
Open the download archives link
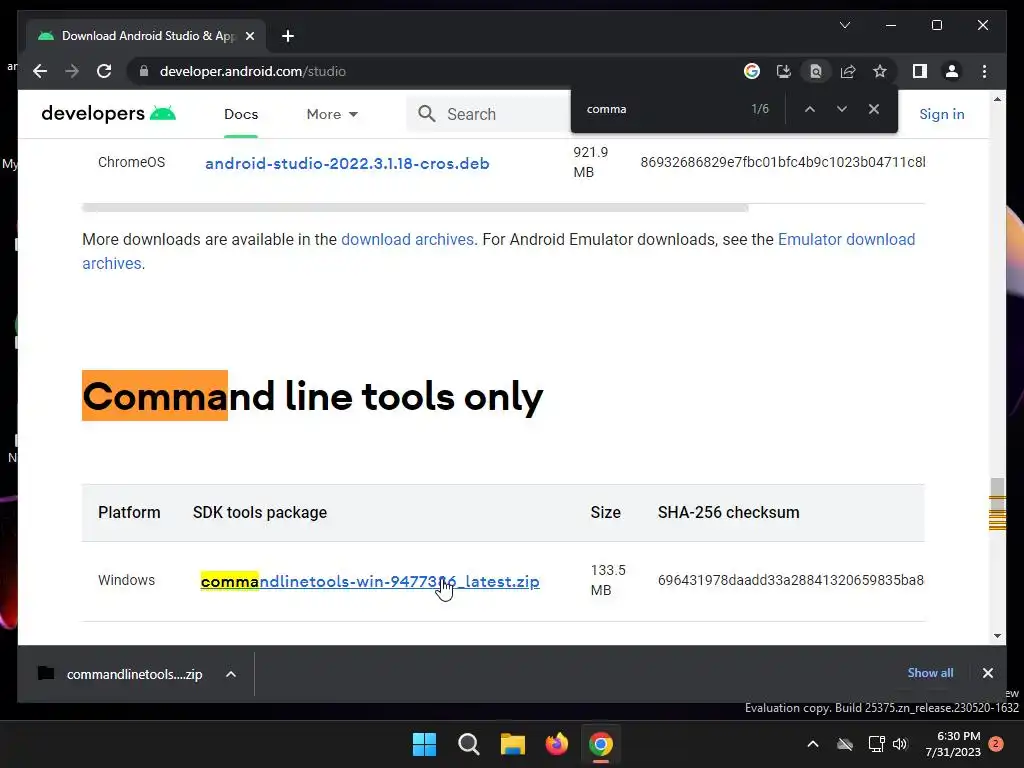[408, 240]
